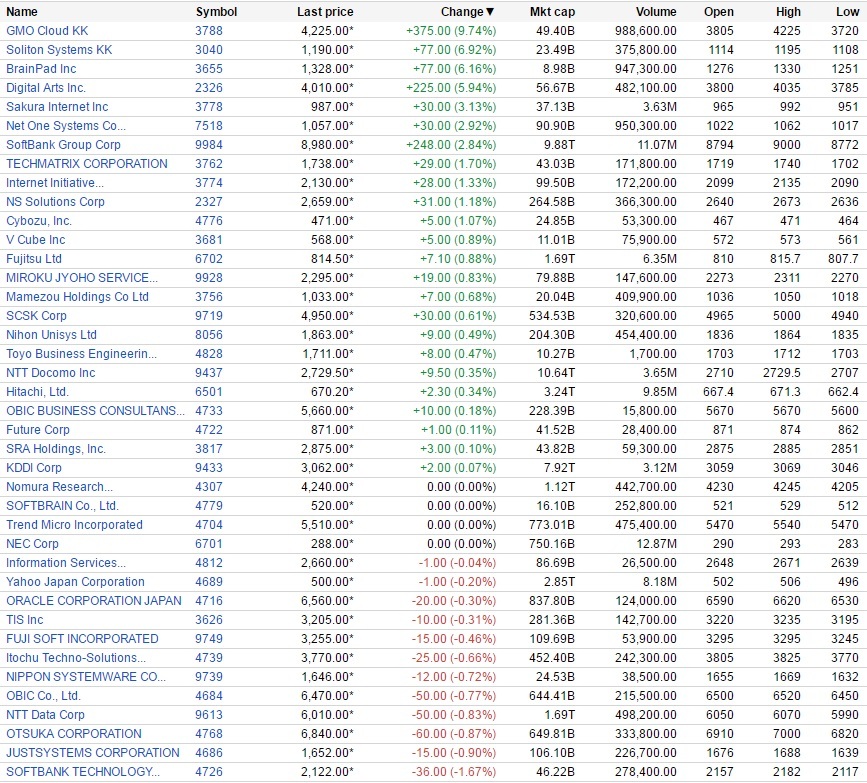
Task: Sort by High column header
Action: click(x=788, y=12)
